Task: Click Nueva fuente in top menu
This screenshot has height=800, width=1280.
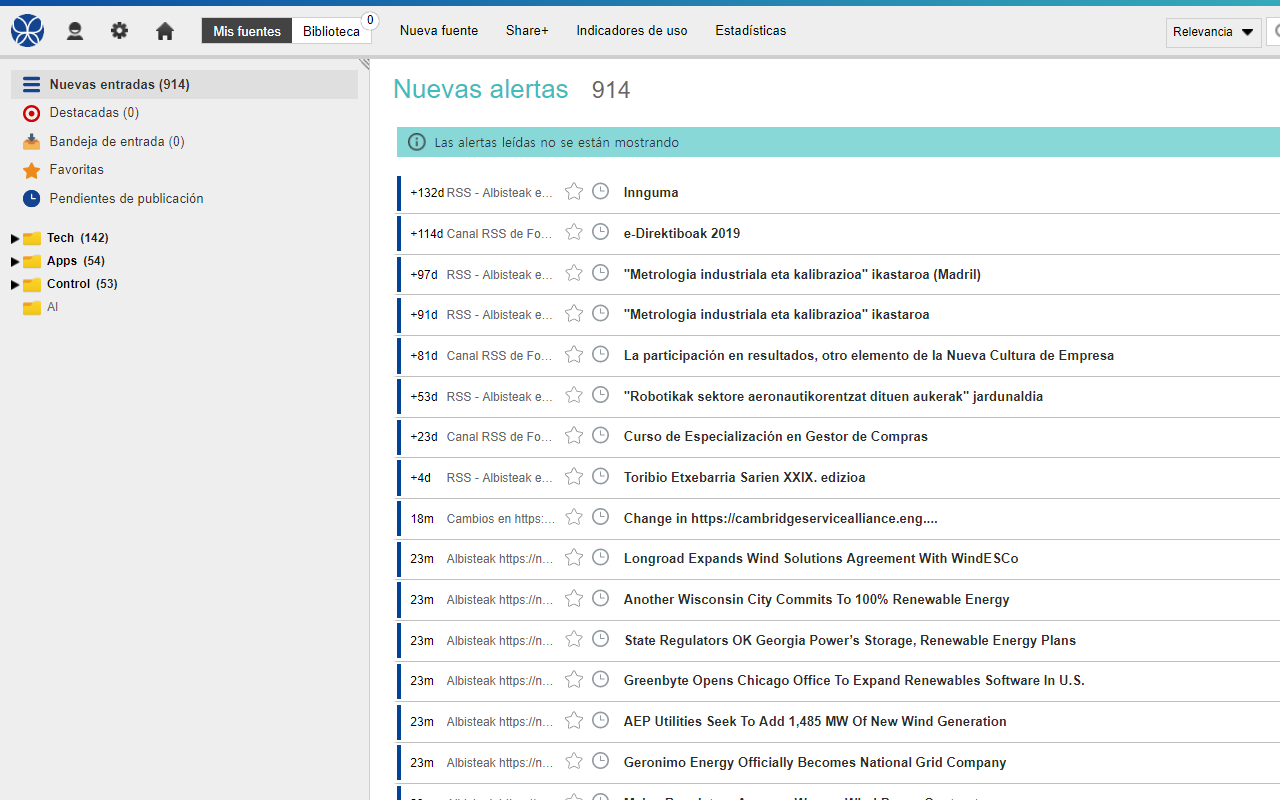Action: [439, 31]
